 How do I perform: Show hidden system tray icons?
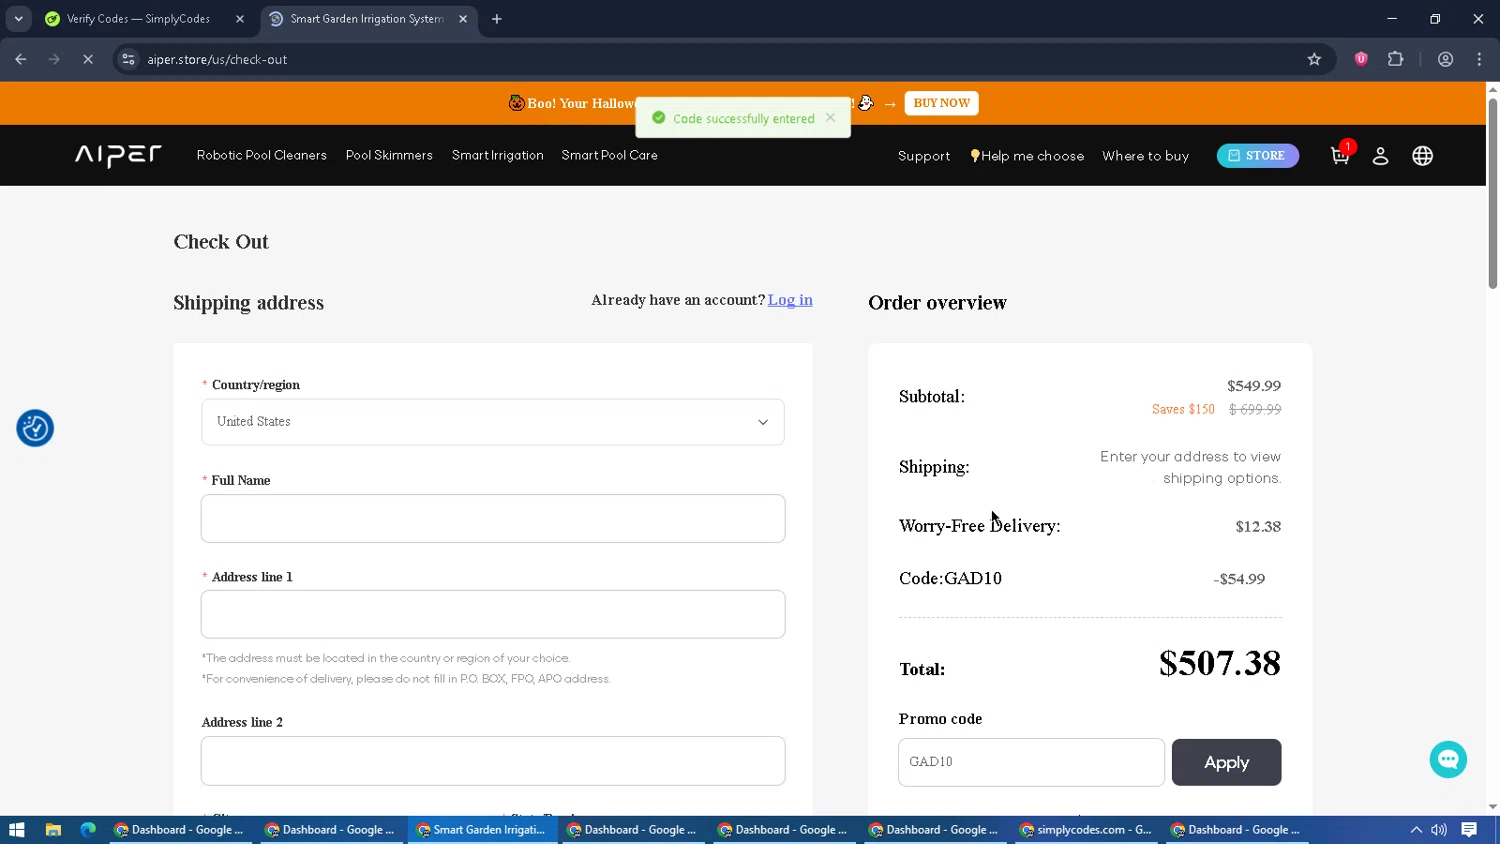(x=1416, y=829)
